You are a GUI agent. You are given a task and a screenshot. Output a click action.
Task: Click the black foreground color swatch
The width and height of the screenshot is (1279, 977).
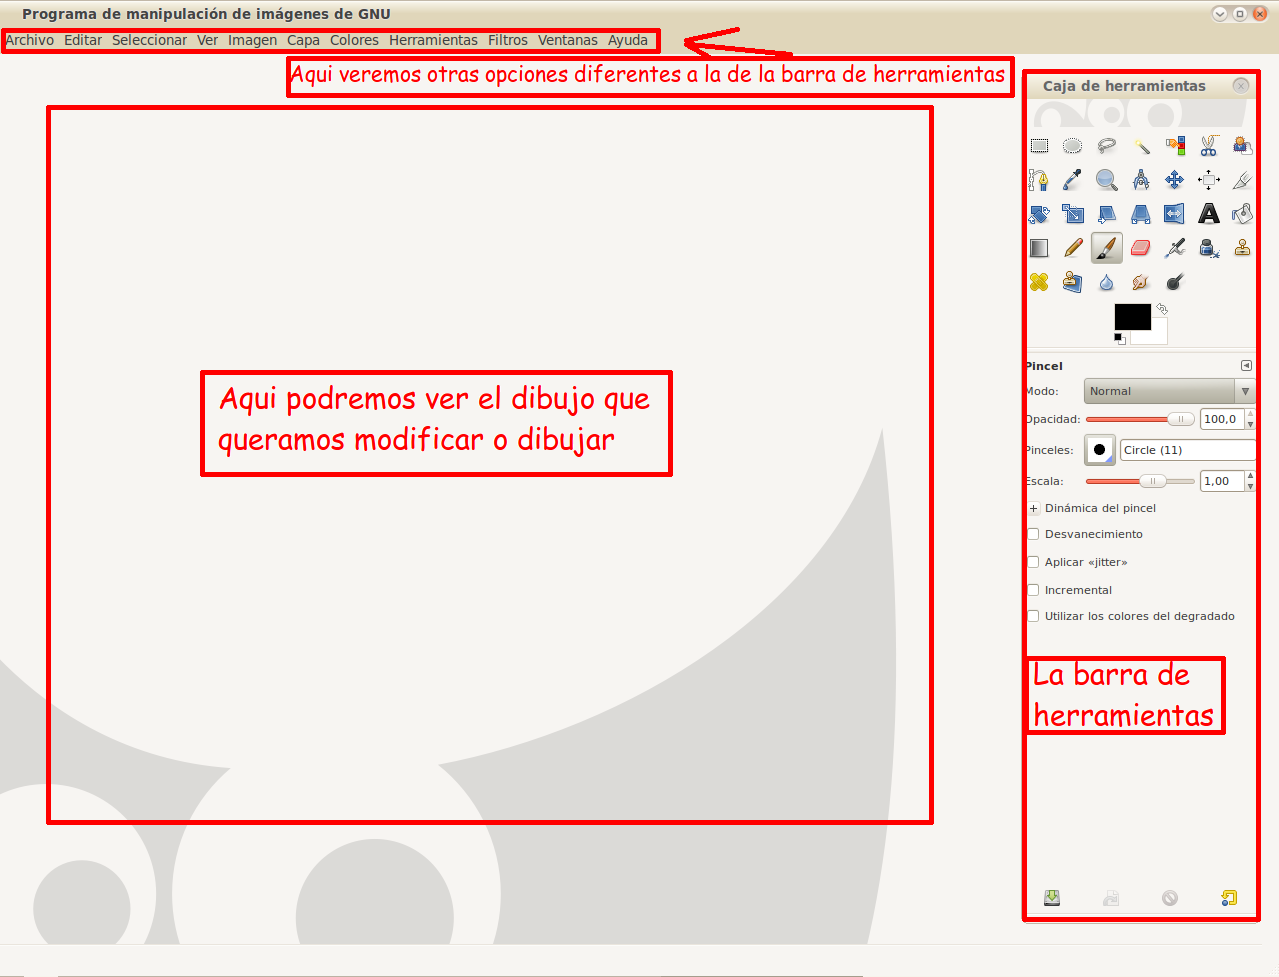1133,314
